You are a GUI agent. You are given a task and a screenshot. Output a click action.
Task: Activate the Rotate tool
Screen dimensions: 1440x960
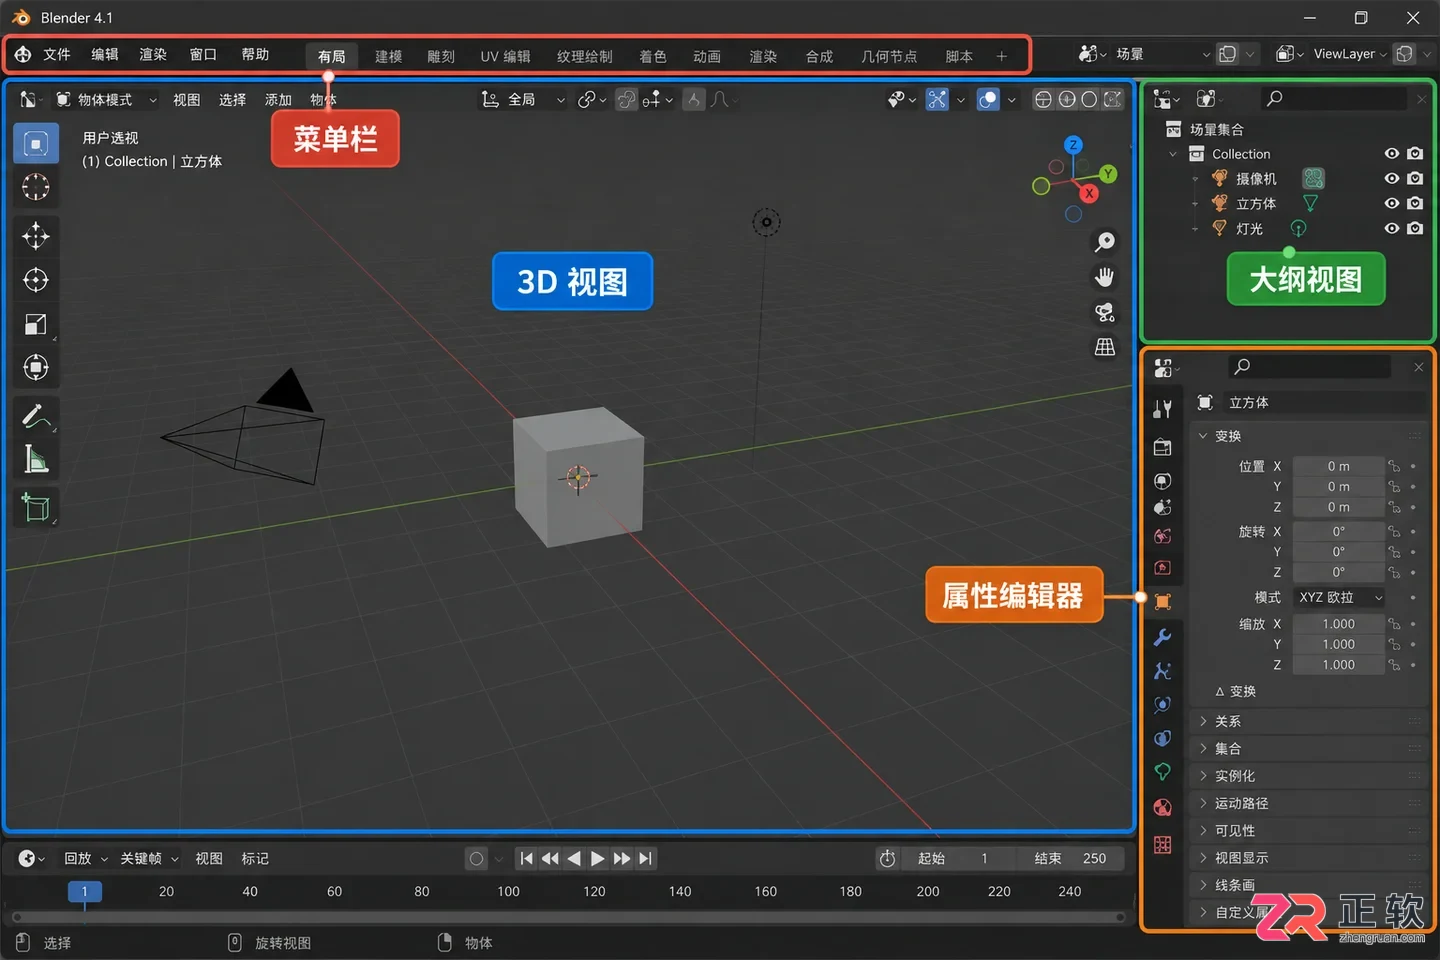tap(36, 280)
